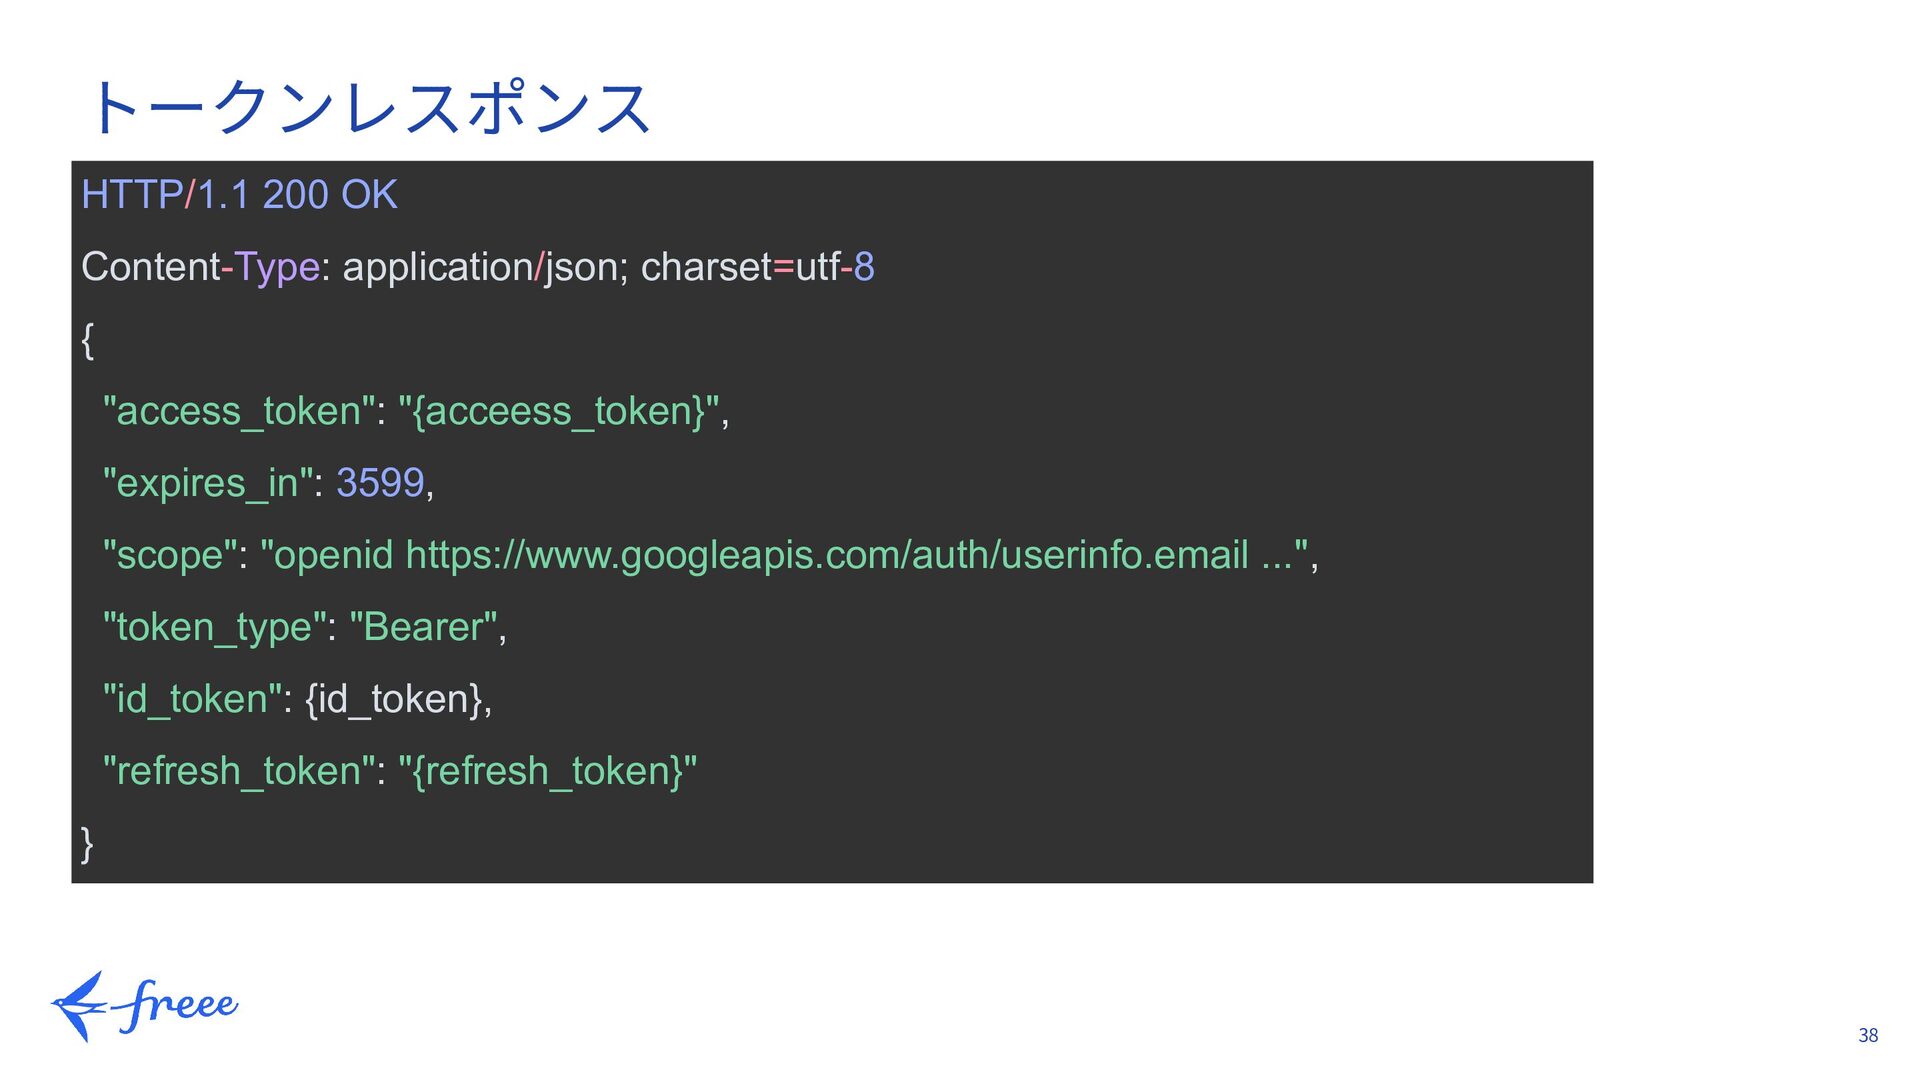Viewport: 1920px width, 1080px height.
Task: Click the freee wordmark text logo
Action: tap(178, 1004)
